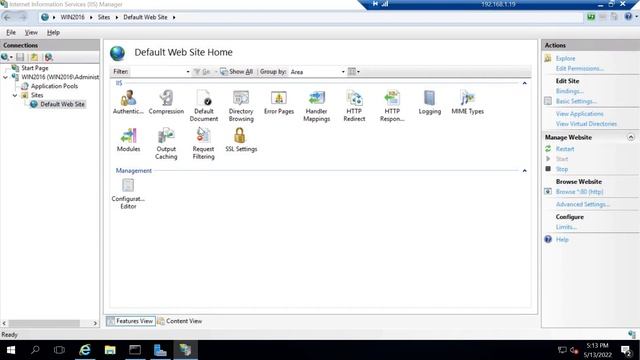The width and height of the screenshot is (640, 360).
Task: Click the create-connection globe icon in Connections
Action: pos(4,57)
